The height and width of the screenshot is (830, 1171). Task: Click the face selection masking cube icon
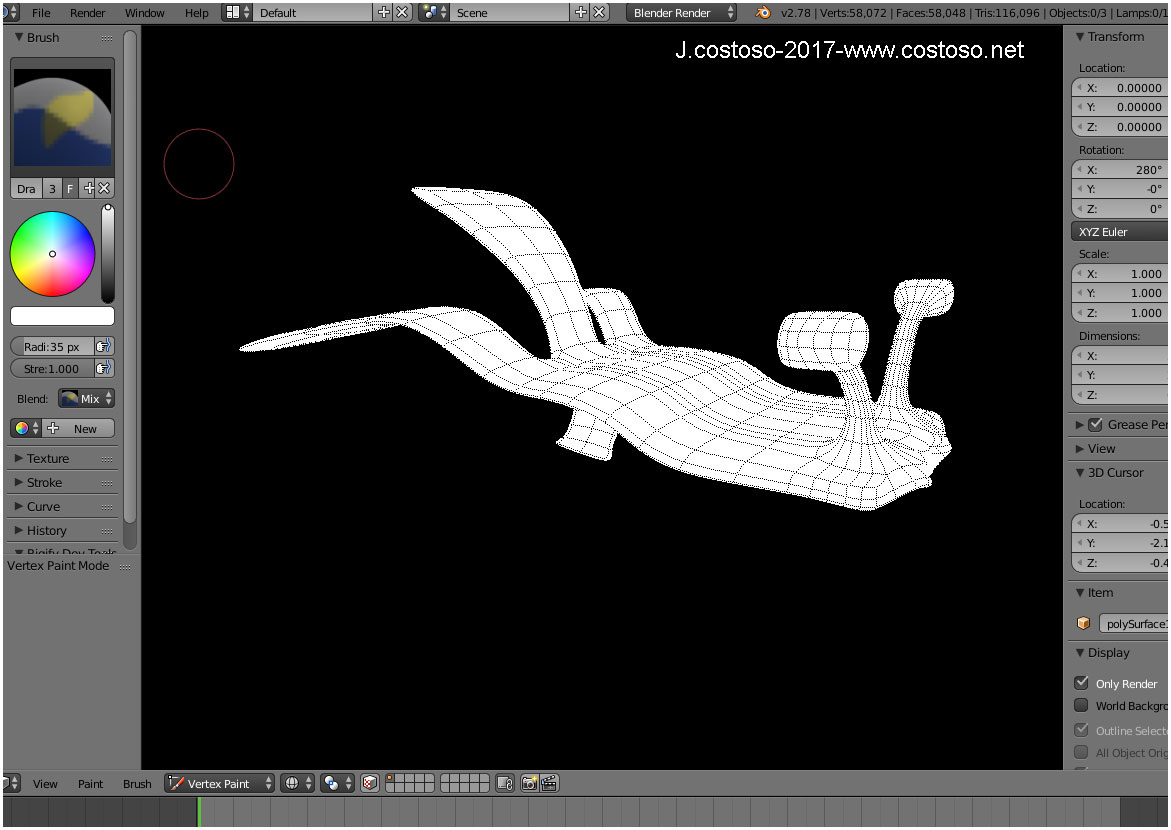click(x=369, y=784)
